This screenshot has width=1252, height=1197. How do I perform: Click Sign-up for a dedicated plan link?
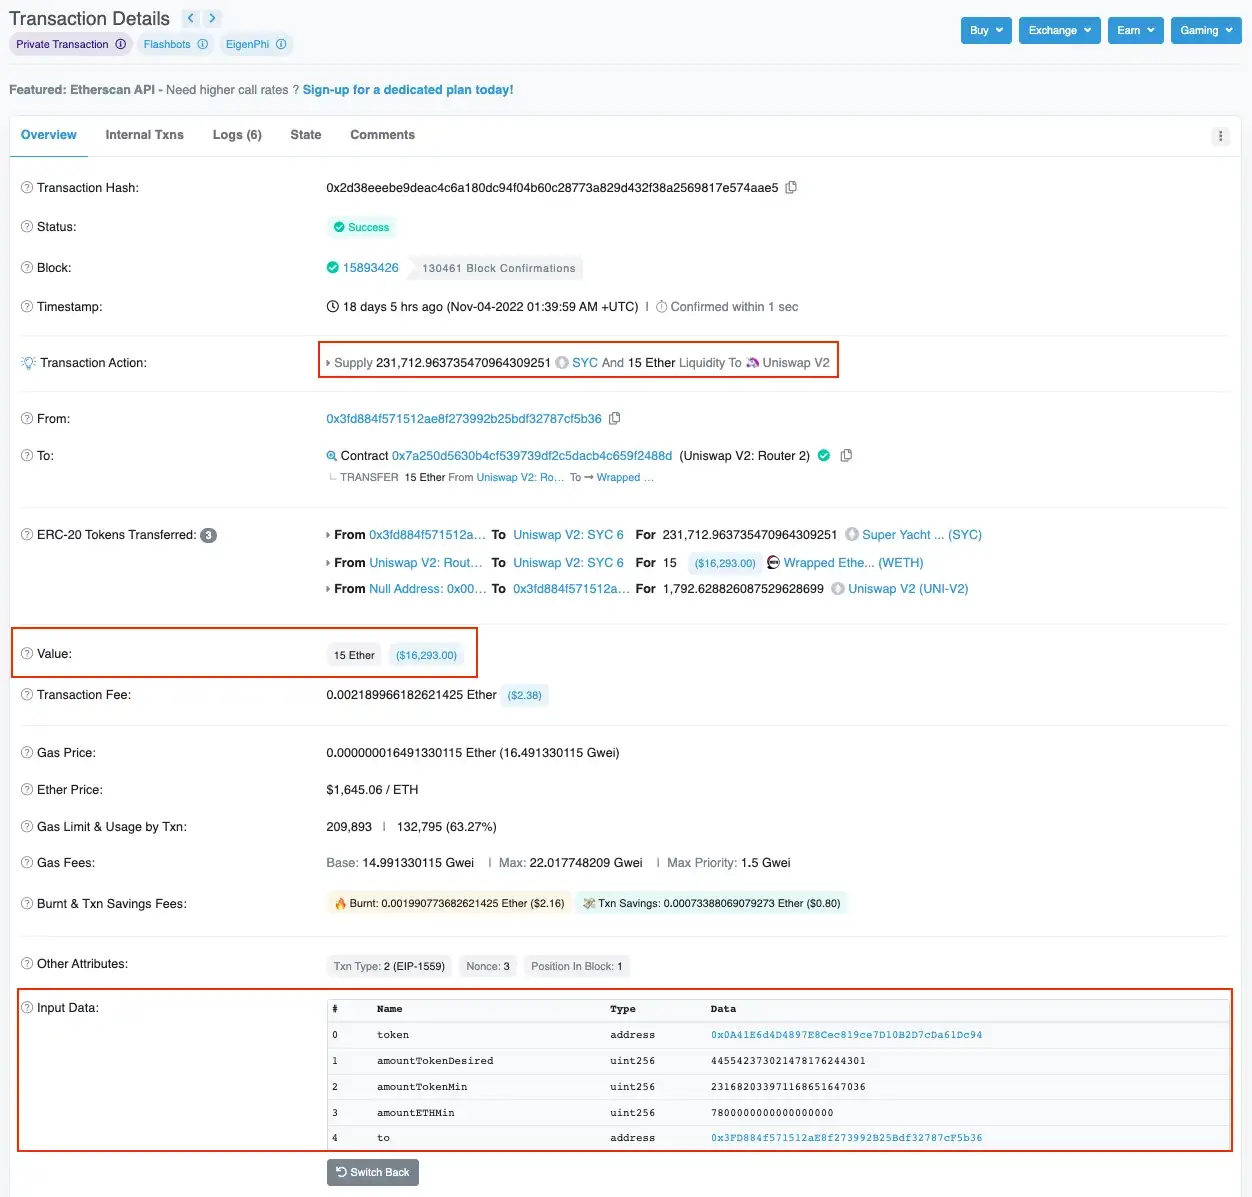pyautogui.click(x=408, y=89)
